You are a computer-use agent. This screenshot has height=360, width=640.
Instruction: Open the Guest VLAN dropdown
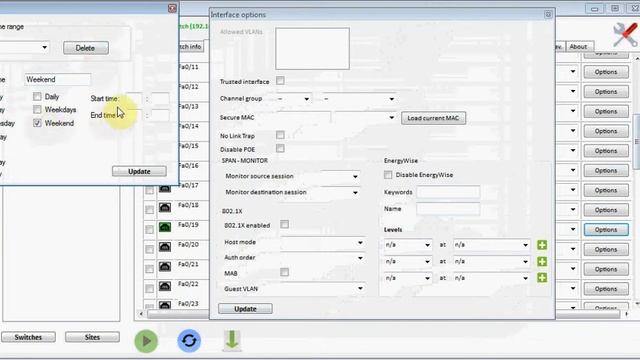pos(322,289)
